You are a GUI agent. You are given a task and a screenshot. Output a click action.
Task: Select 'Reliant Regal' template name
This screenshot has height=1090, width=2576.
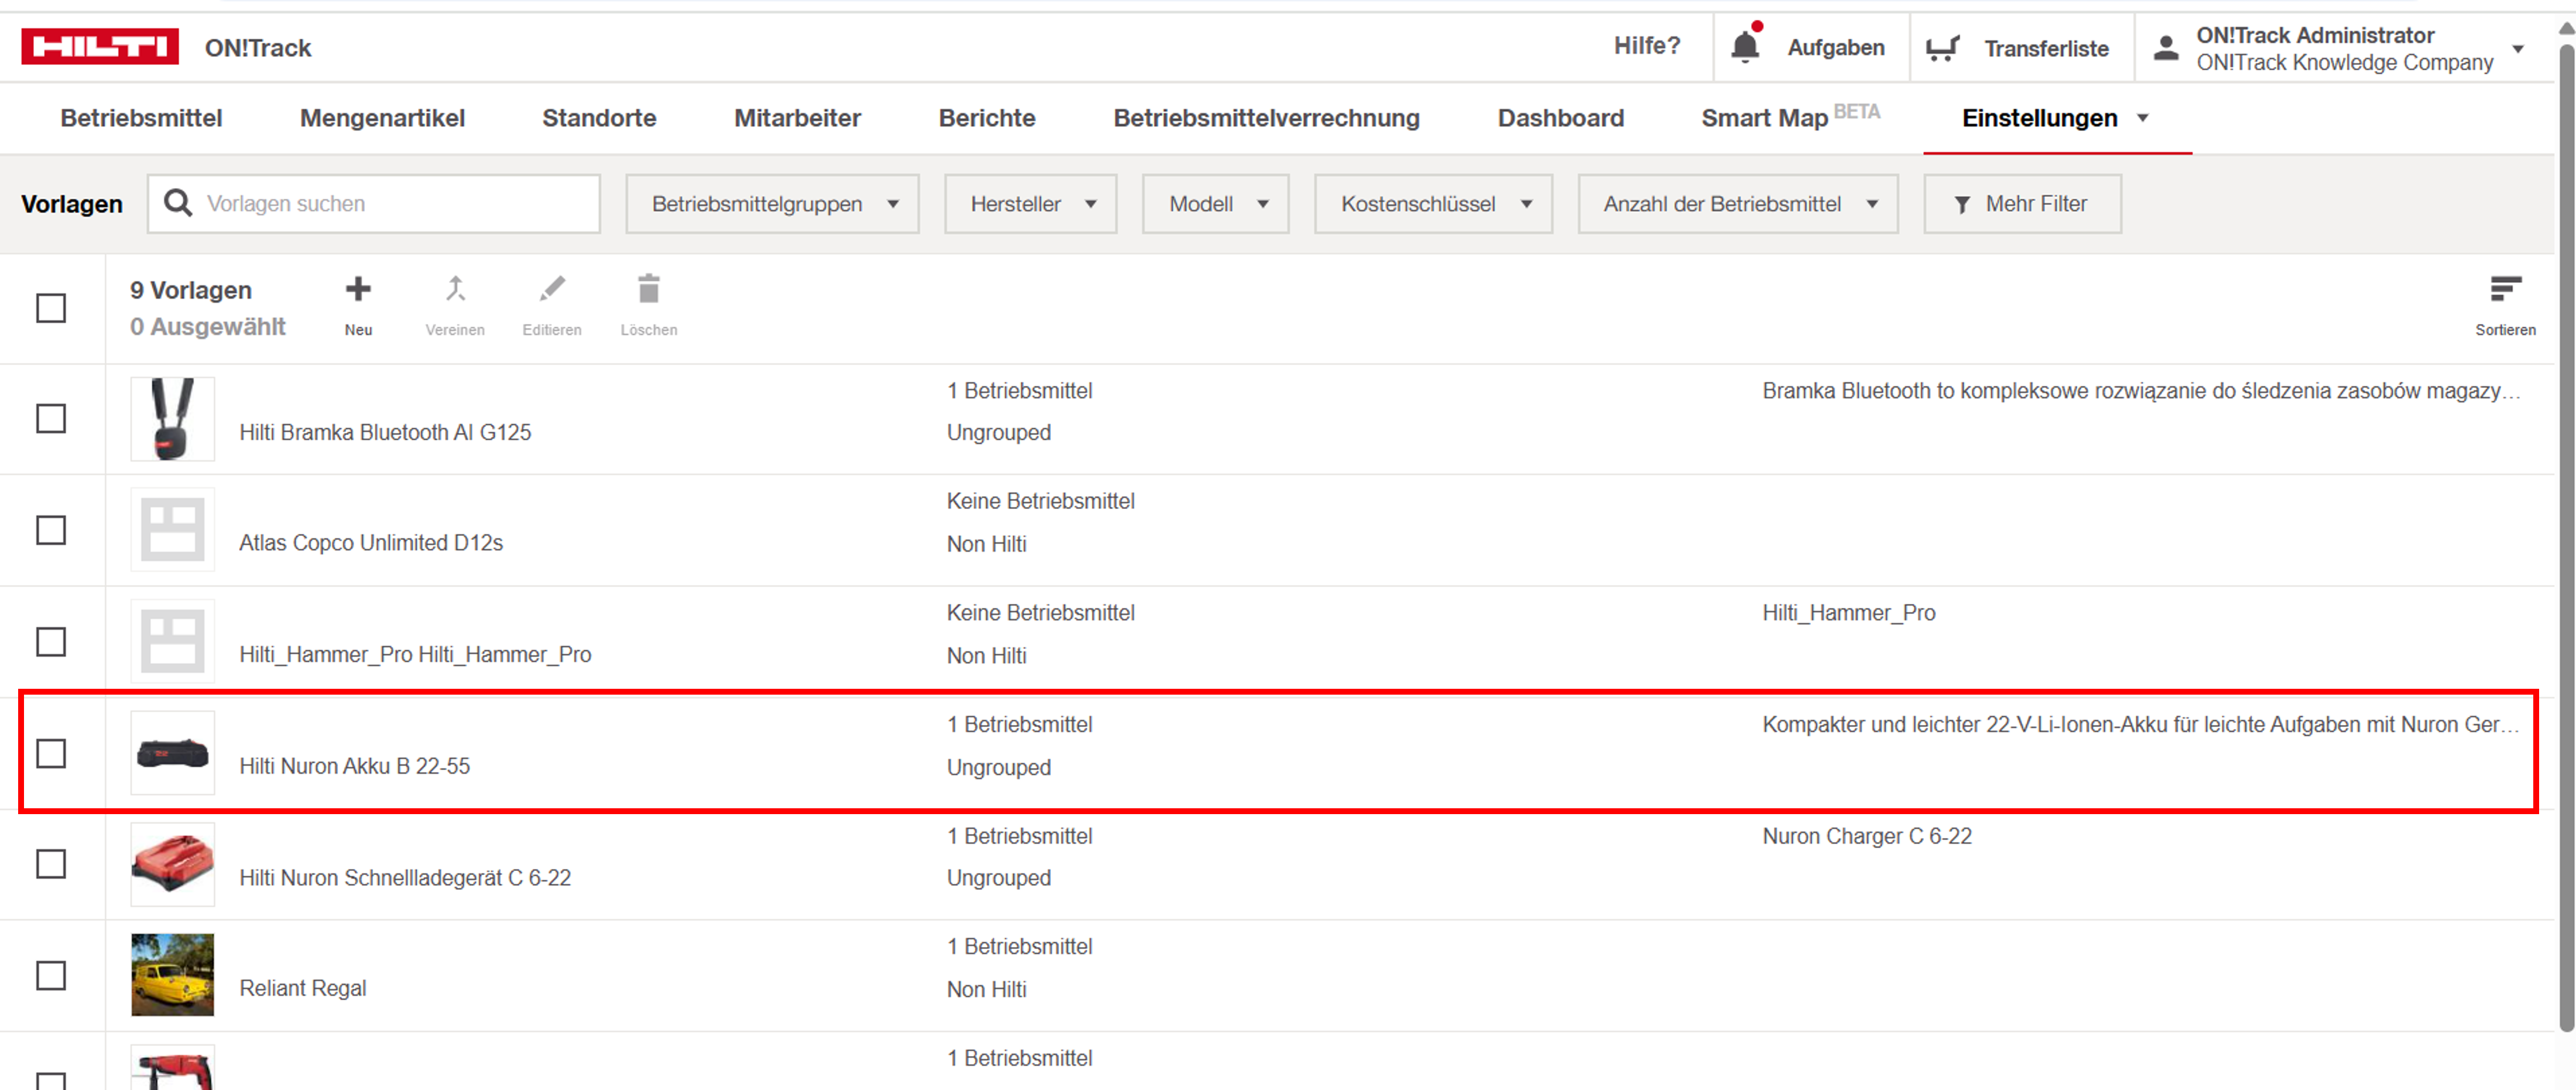(302, 988)
